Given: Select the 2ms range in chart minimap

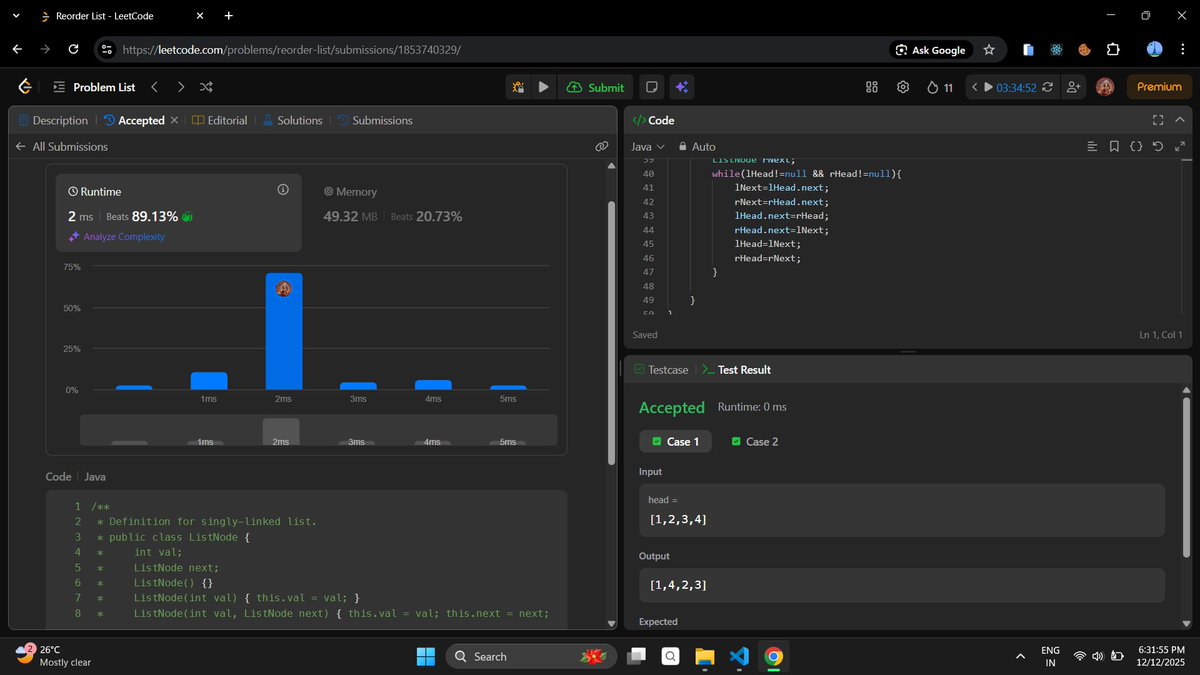Looking at the screenshot, I should [281, 432].
